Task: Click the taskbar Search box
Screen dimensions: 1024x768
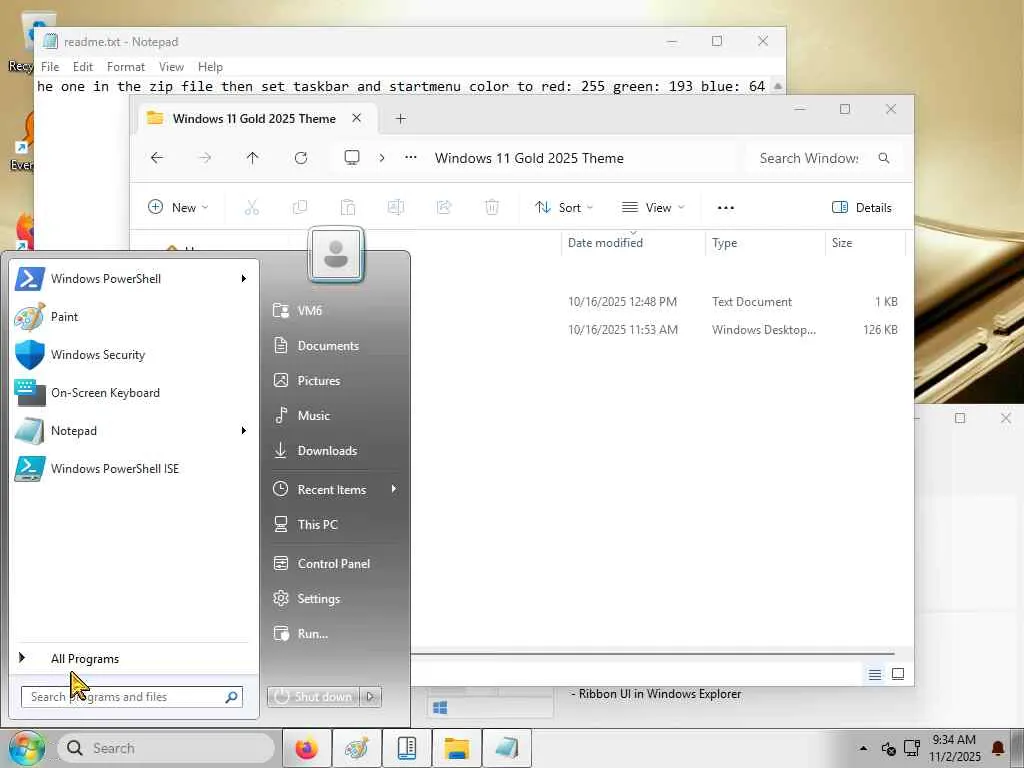Action: coord(166,748)
